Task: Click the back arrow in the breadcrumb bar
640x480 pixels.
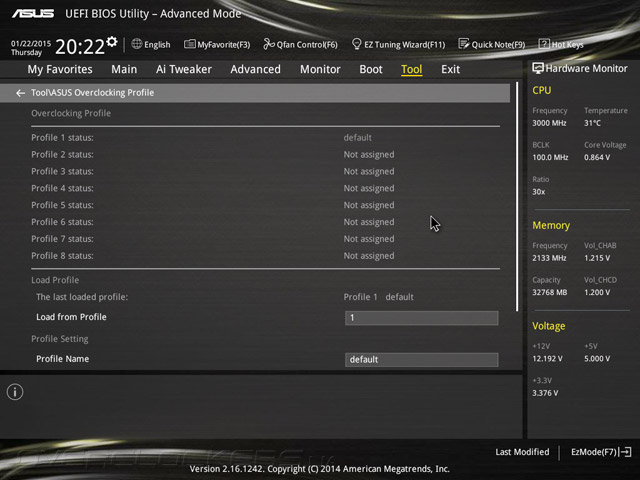Action: pos(20,93)
